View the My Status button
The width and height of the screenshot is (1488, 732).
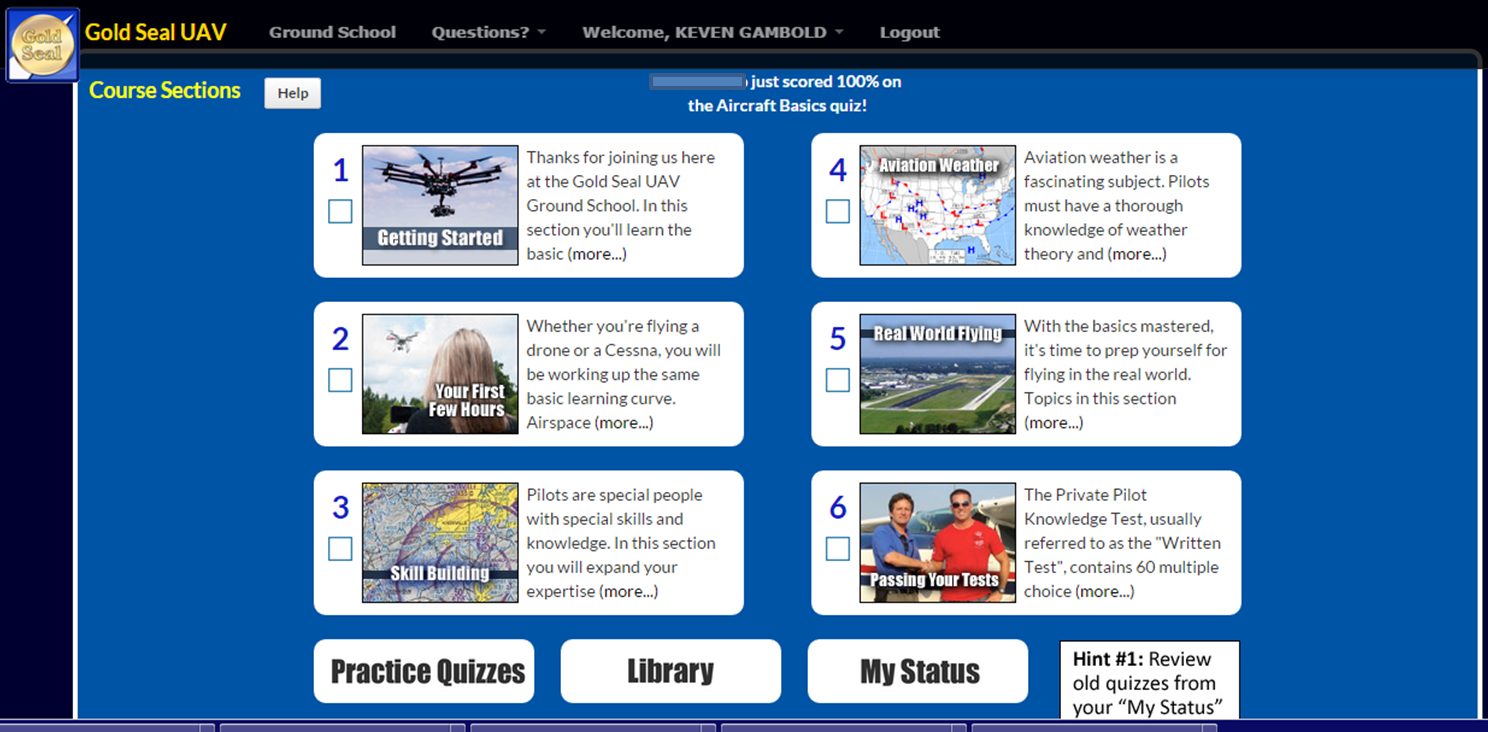point(918,671)
